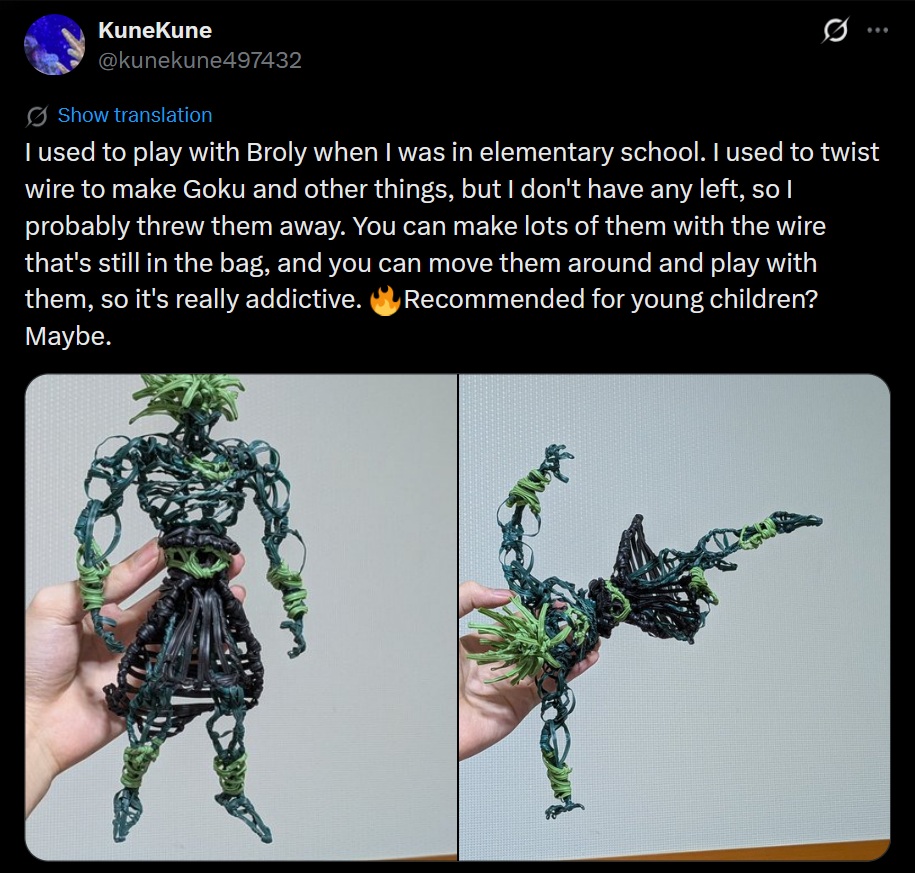
Task: Open KuneKune's round profile avatar
Action: [x=54, y=45]
